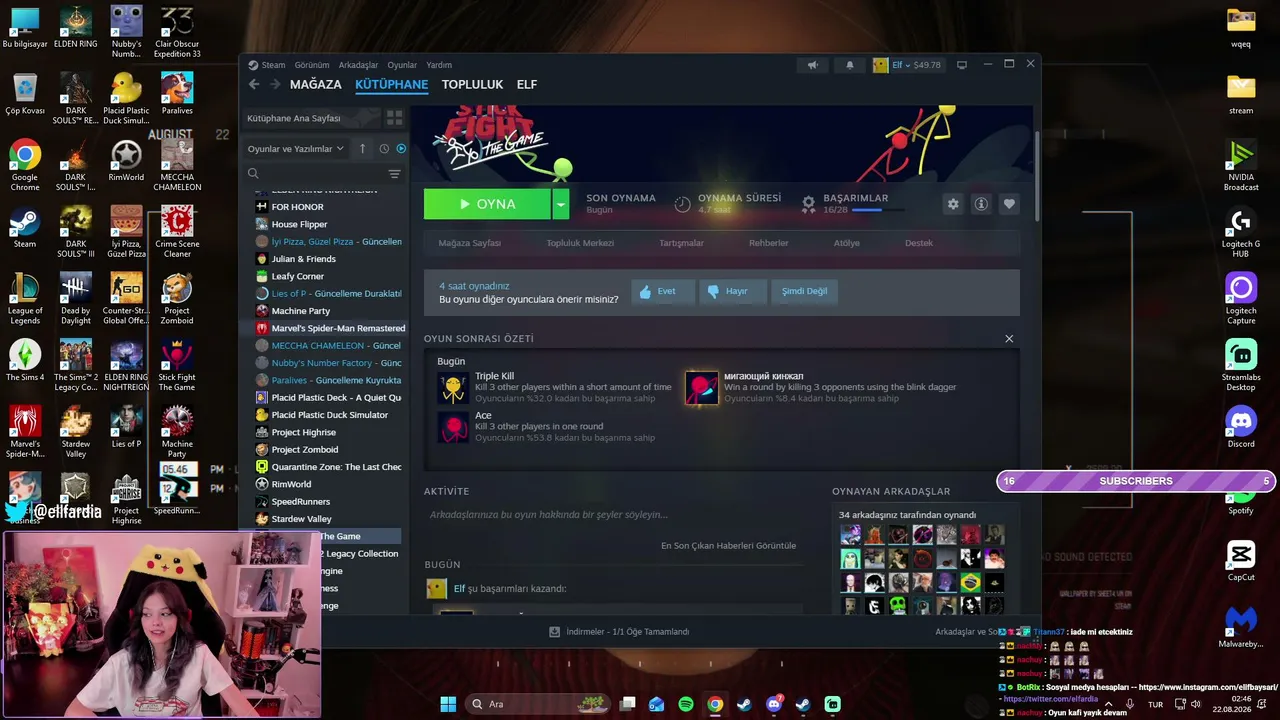
Task: Select Project Zomboid in the library list
Action: click(x=304, y=450)
